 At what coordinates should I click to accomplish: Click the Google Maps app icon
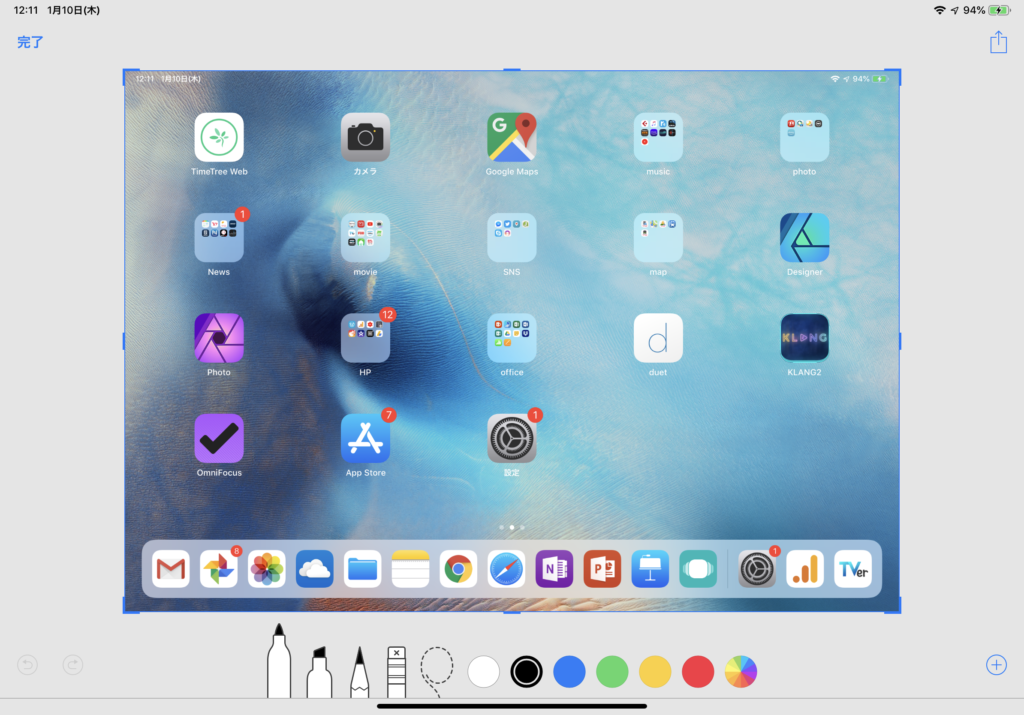point(511,137)
